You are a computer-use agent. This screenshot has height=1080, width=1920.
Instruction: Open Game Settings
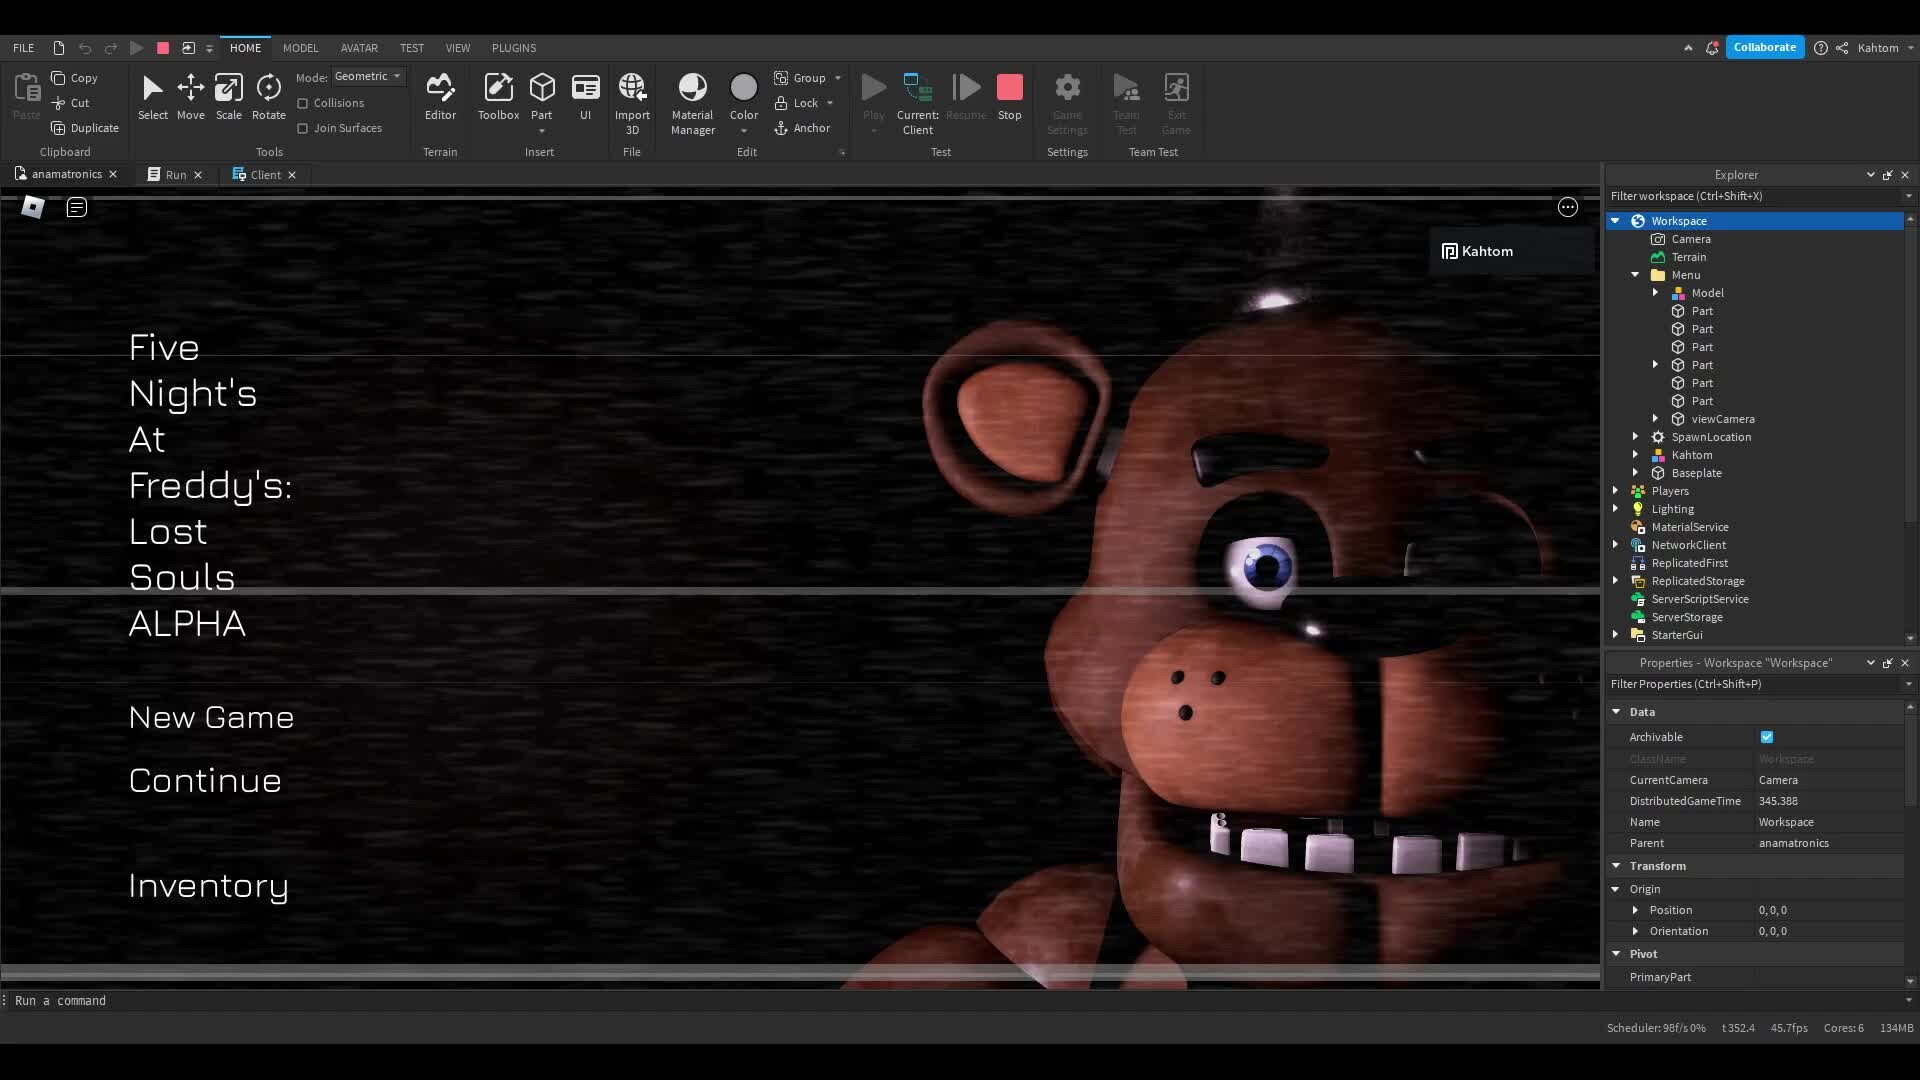pos(1067,100)
